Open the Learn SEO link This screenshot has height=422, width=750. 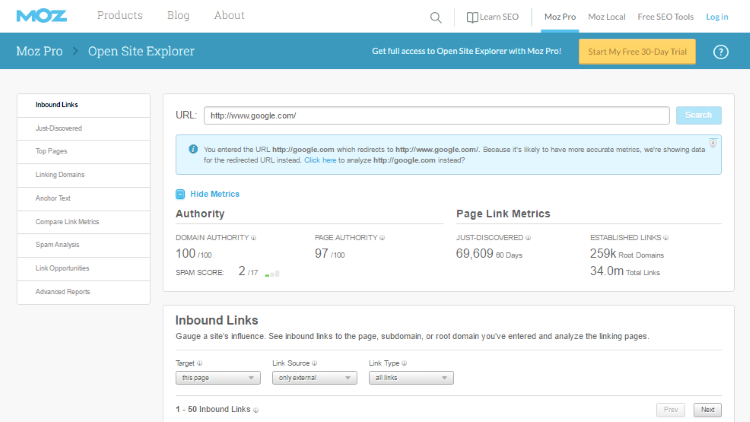tap(499, 17)
